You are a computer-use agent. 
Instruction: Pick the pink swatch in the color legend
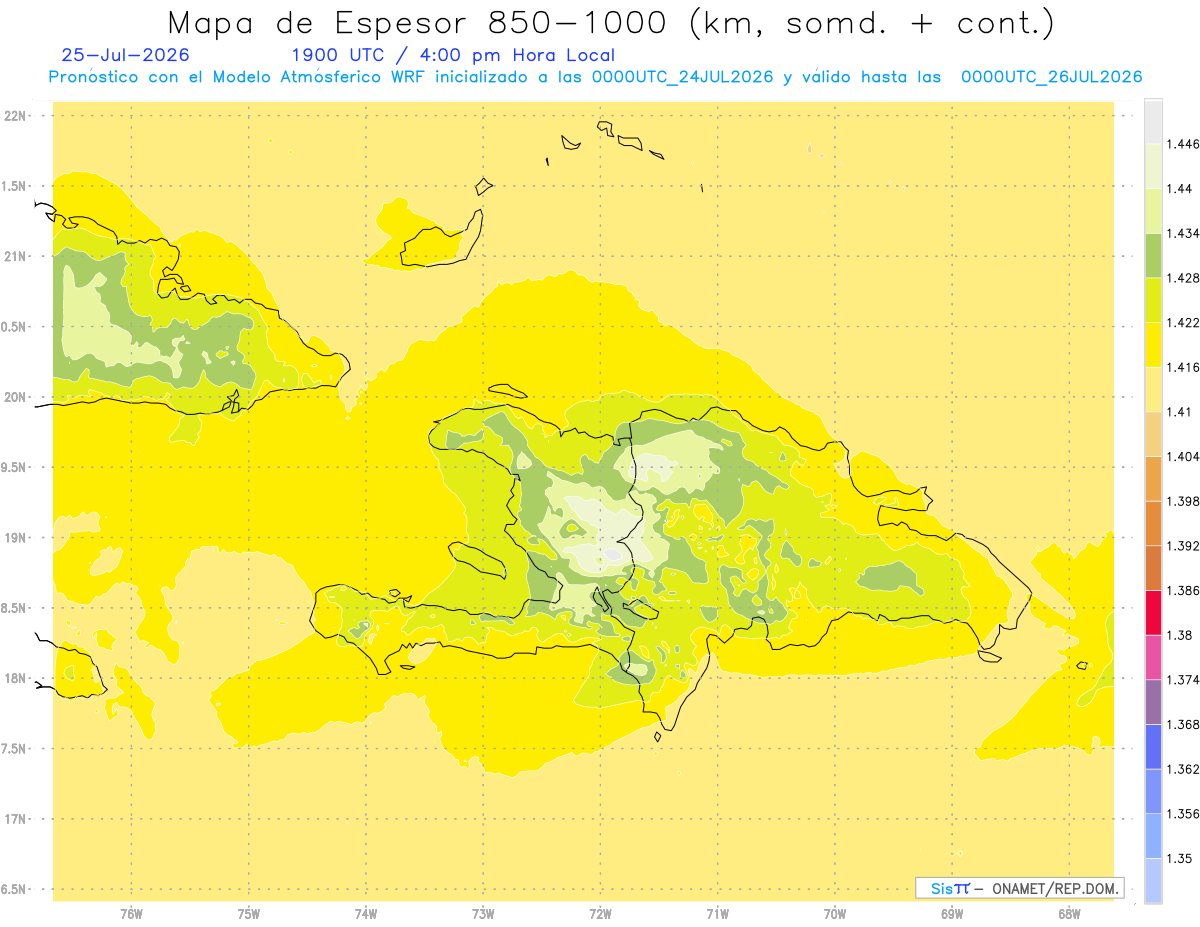click(x=1153, y=657)
